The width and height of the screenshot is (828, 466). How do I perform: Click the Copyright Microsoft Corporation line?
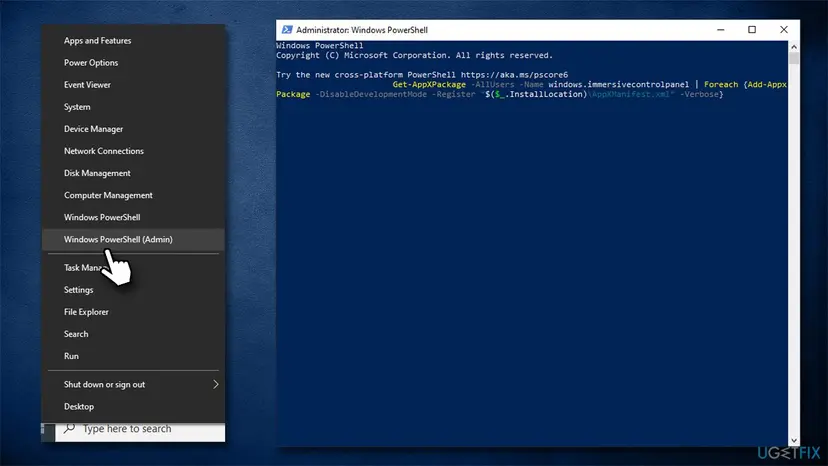415,55
